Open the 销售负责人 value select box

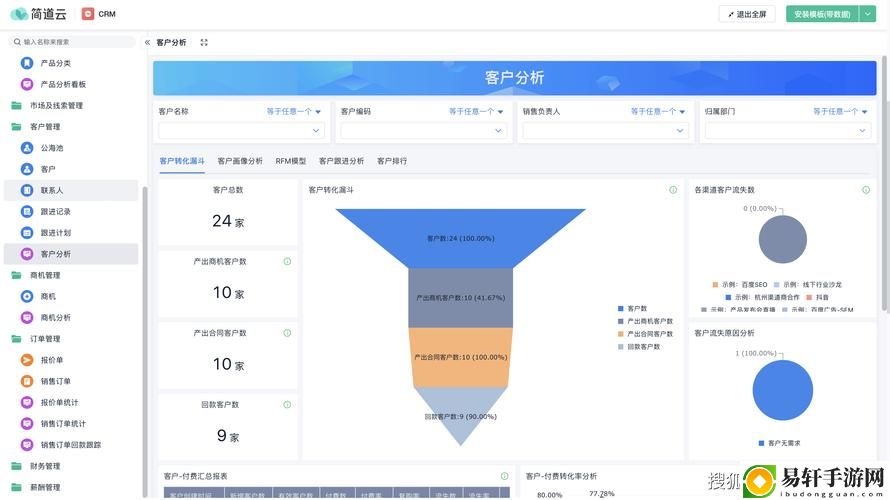tap(606, 131)
